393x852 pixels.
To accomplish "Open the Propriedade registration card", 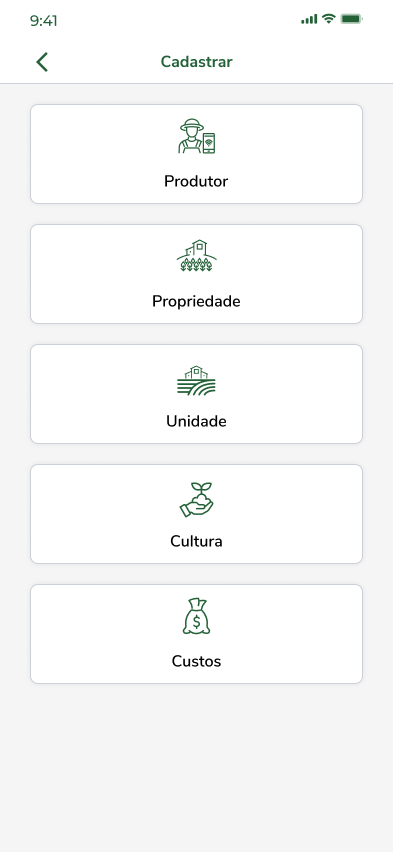I will (x=196, y=274).
